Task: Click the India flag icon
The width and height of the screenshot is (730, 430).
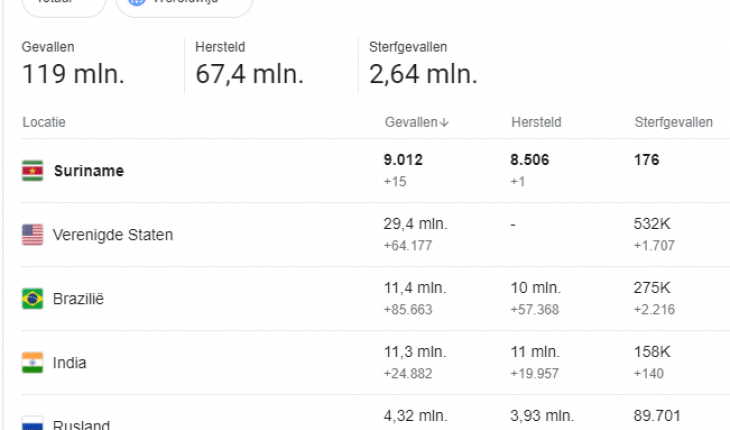Action: click(x=33, y=363)
